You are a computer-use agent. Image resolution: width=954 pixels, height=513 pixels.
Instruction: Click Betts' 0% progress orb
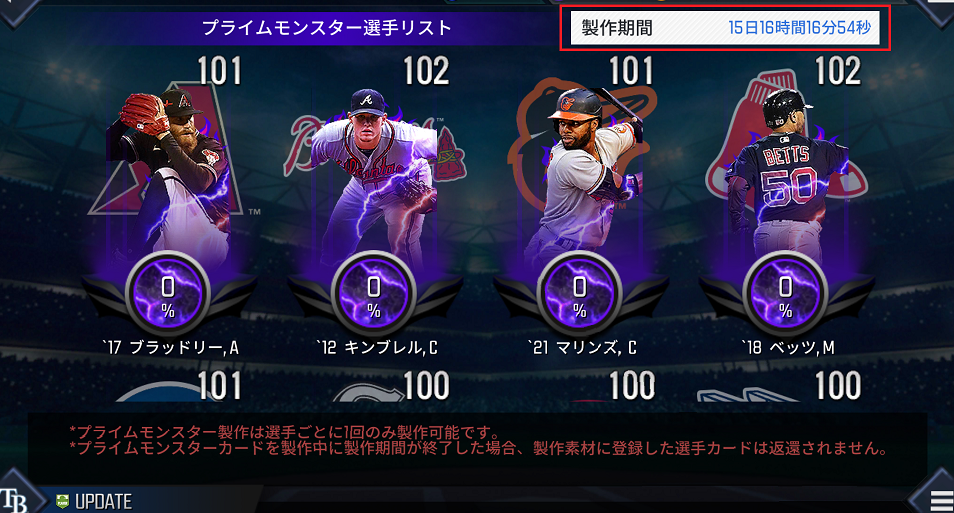[785, 294]
